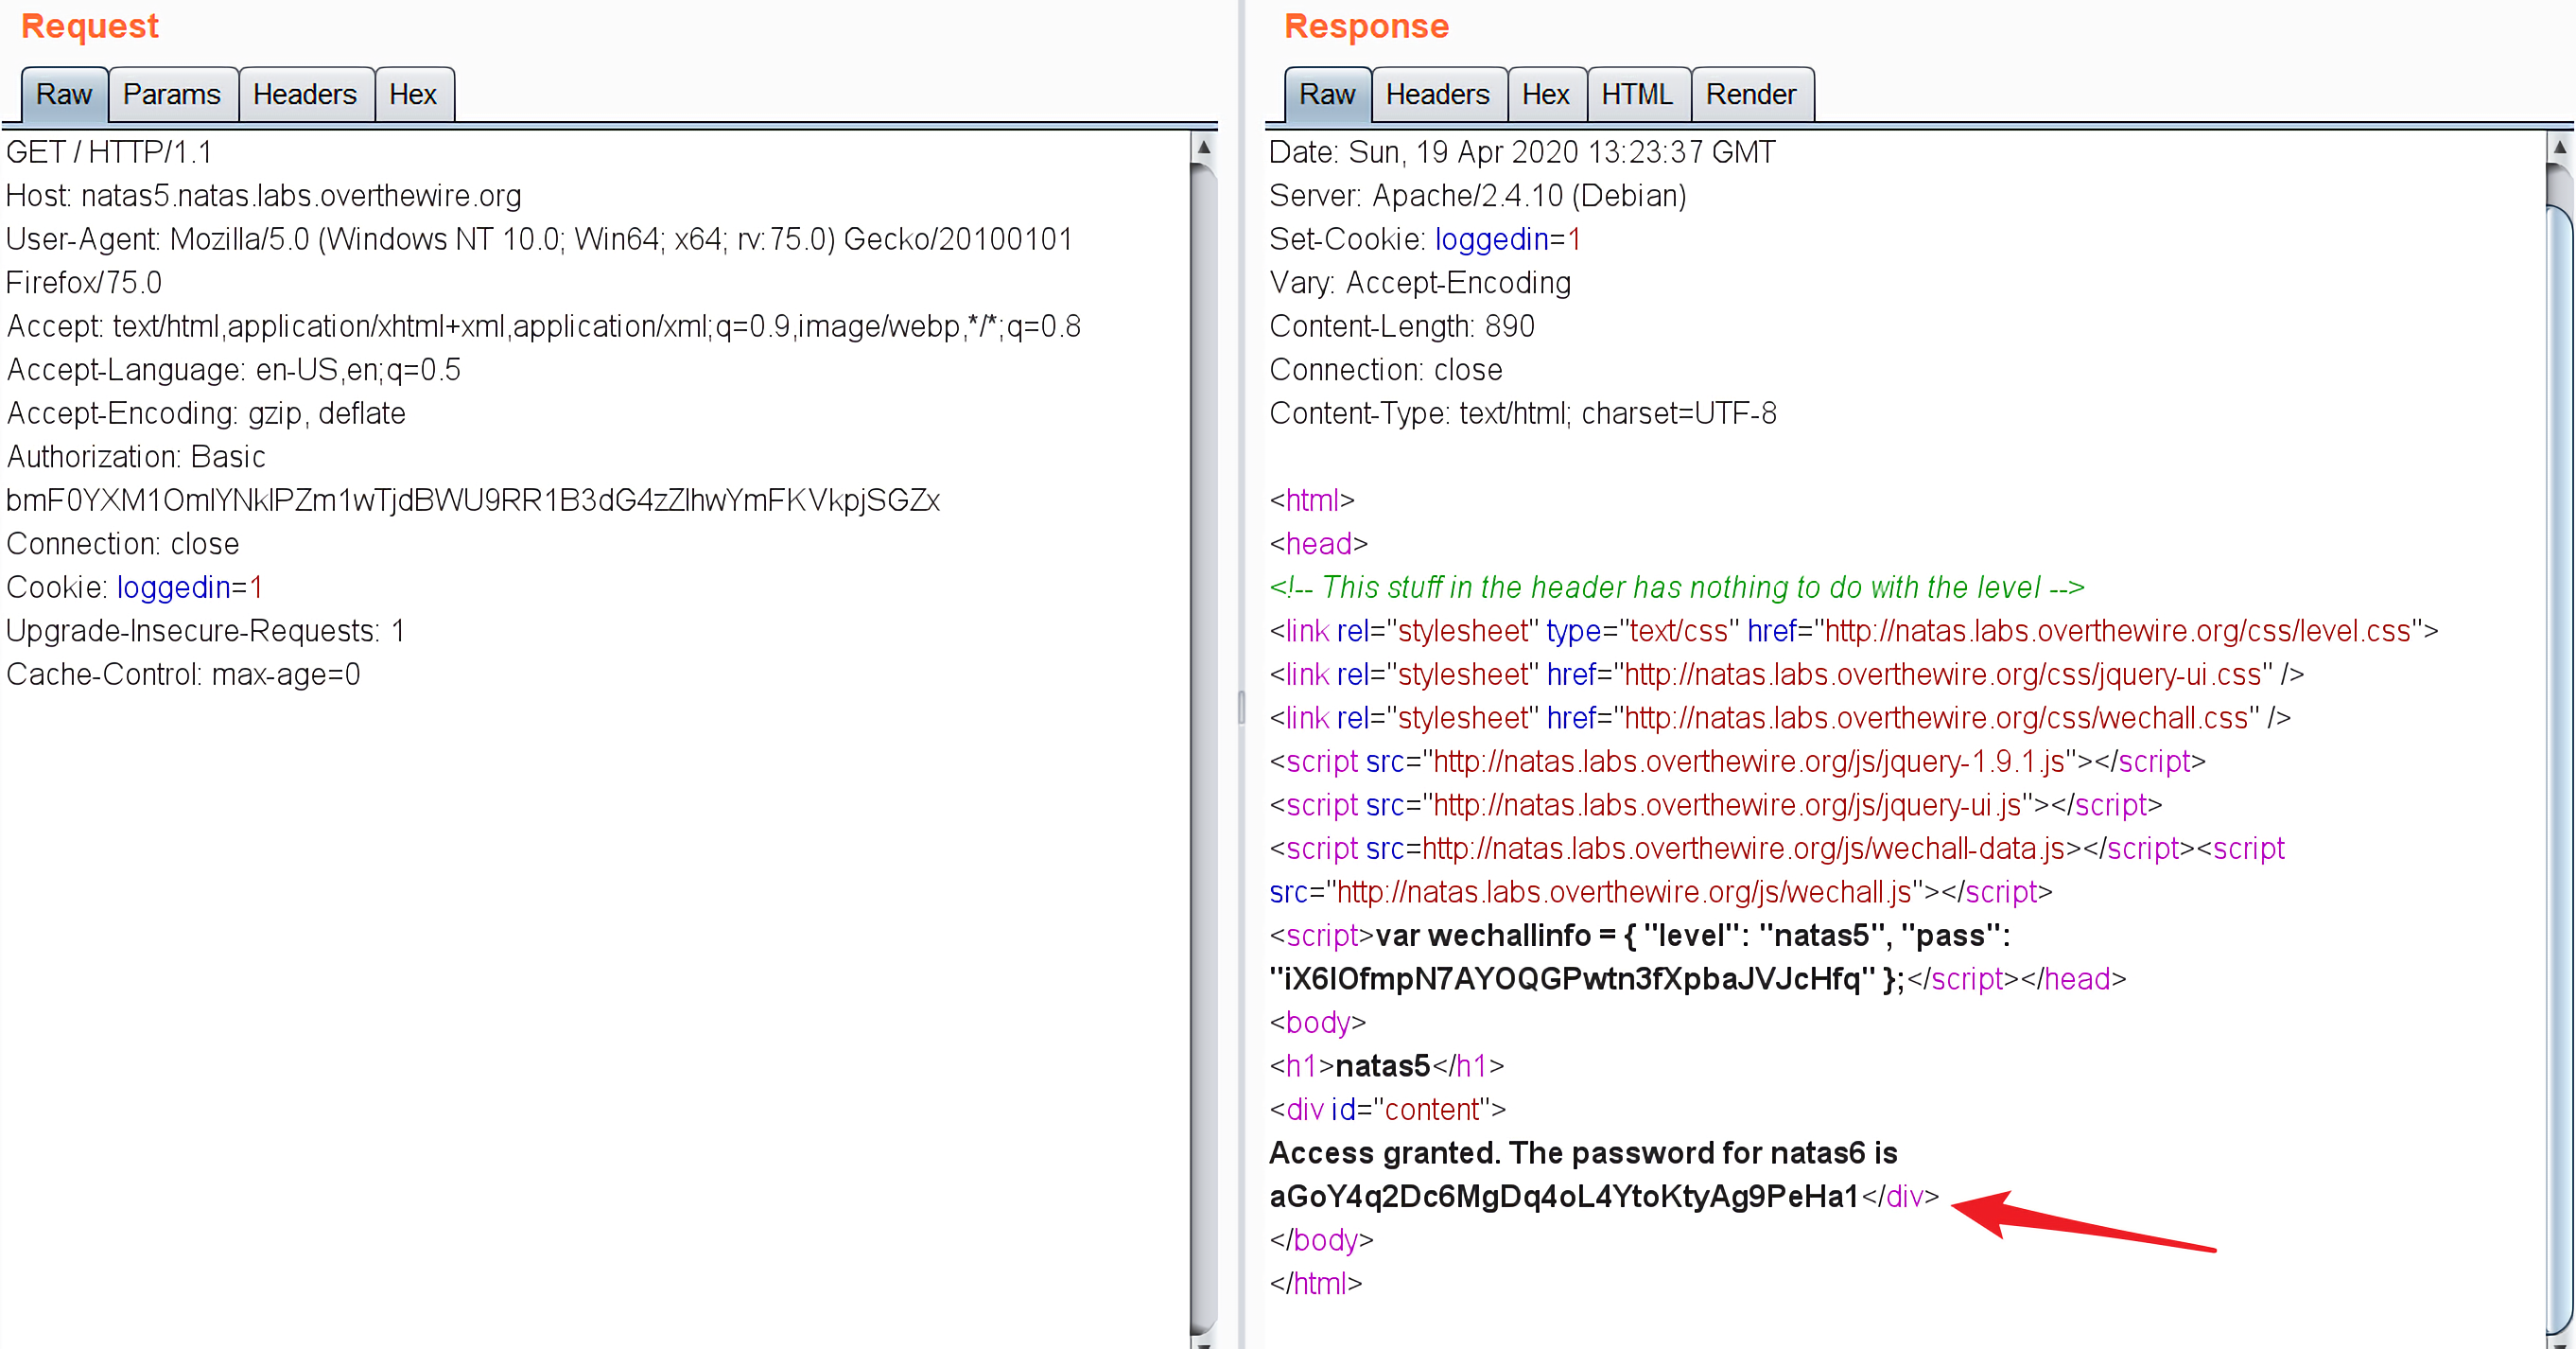Click the closing '</html>' tag line
Image resolution: width=2576 pixels, height=1349 pixels.
1316,1284
